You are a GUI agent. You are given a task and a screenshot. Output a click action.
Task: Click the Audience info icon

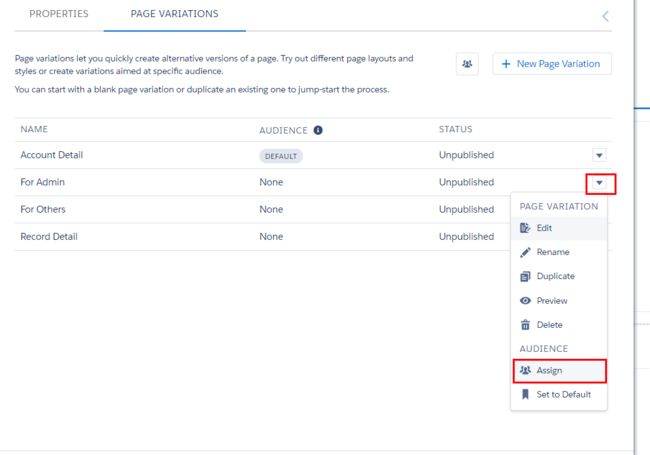(x=318, y=130)
